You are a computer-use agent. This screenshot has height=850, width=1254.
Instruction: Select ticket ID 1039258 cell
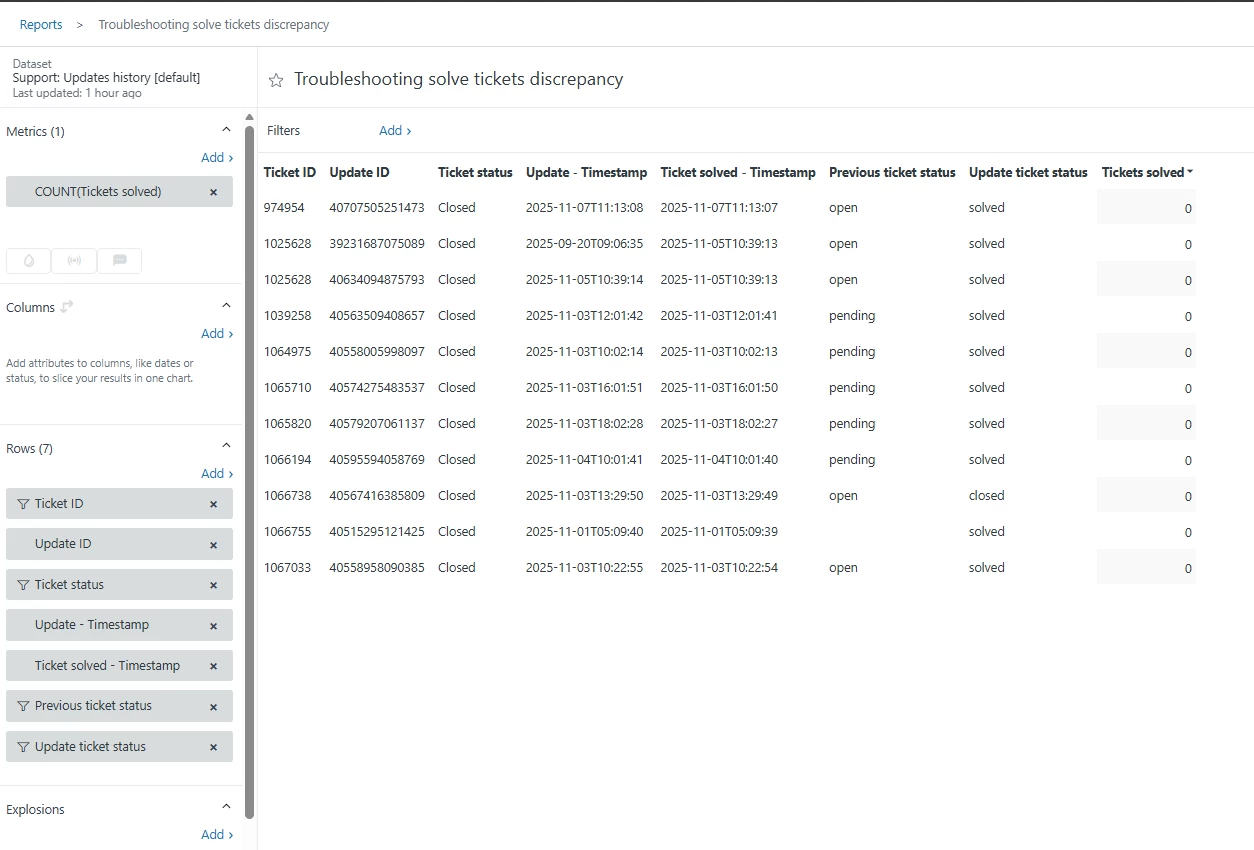point(288,316)
